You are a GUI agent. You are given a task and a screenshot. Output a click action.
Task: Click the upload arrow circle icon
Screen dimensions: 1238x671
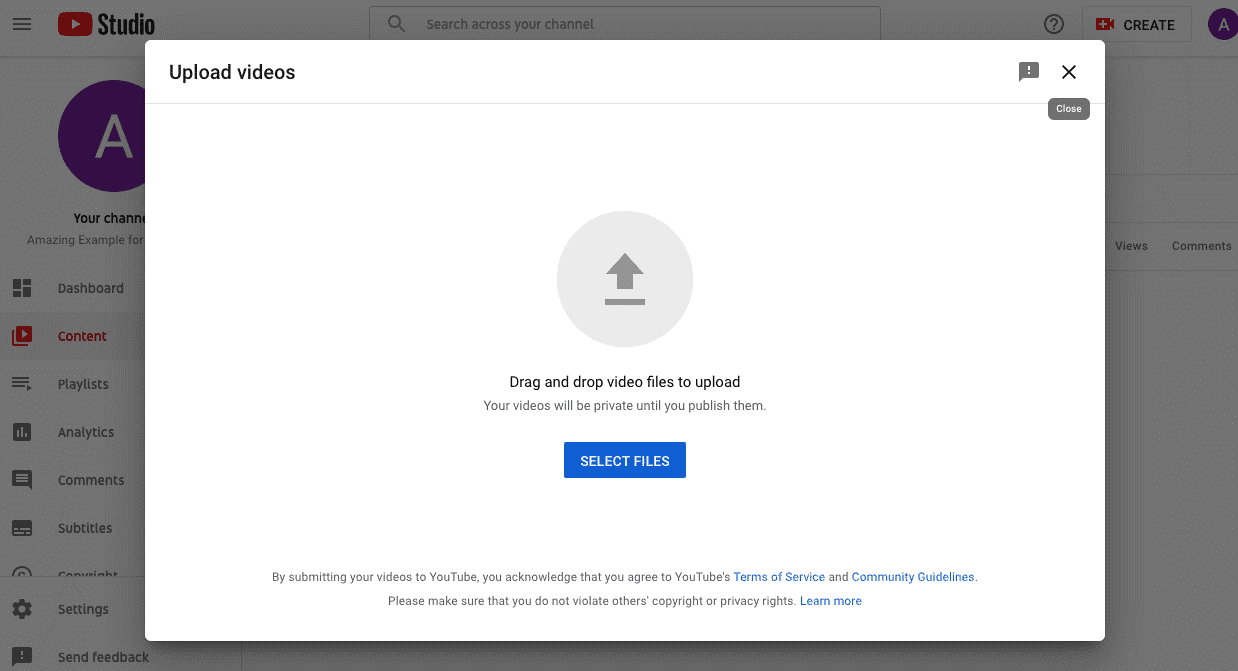point(625,279)
